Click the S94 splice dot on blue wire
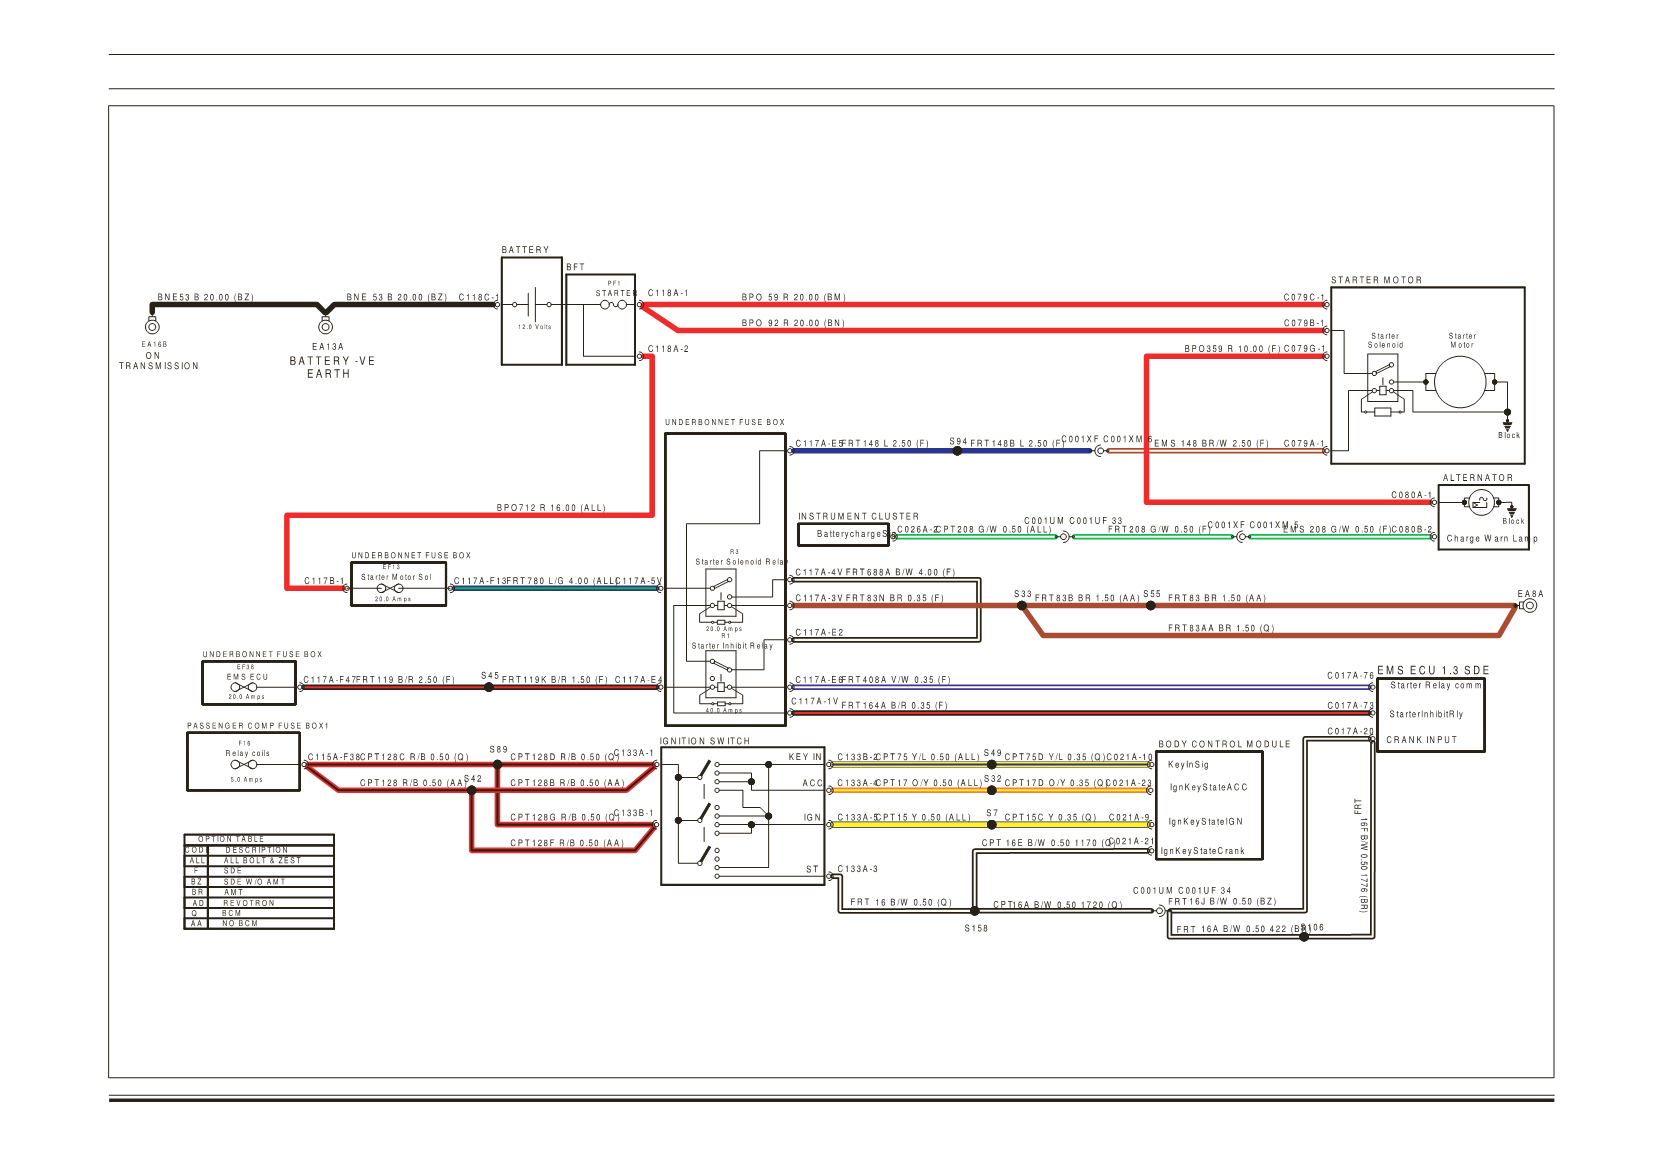Viewport: 1663px width, 1176px height. pyautogui.click(x=957, y=451)
